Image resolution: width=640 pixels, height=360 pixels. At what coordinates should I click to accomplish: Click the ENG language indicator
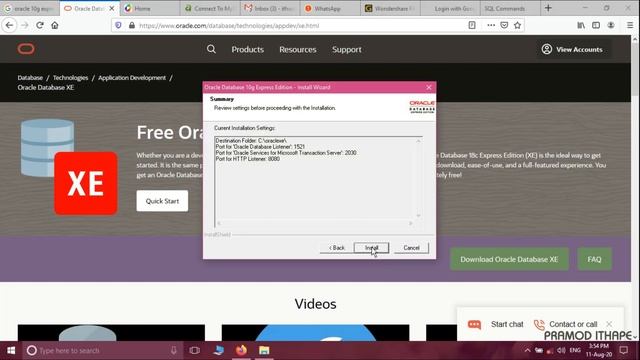(575, 350)
